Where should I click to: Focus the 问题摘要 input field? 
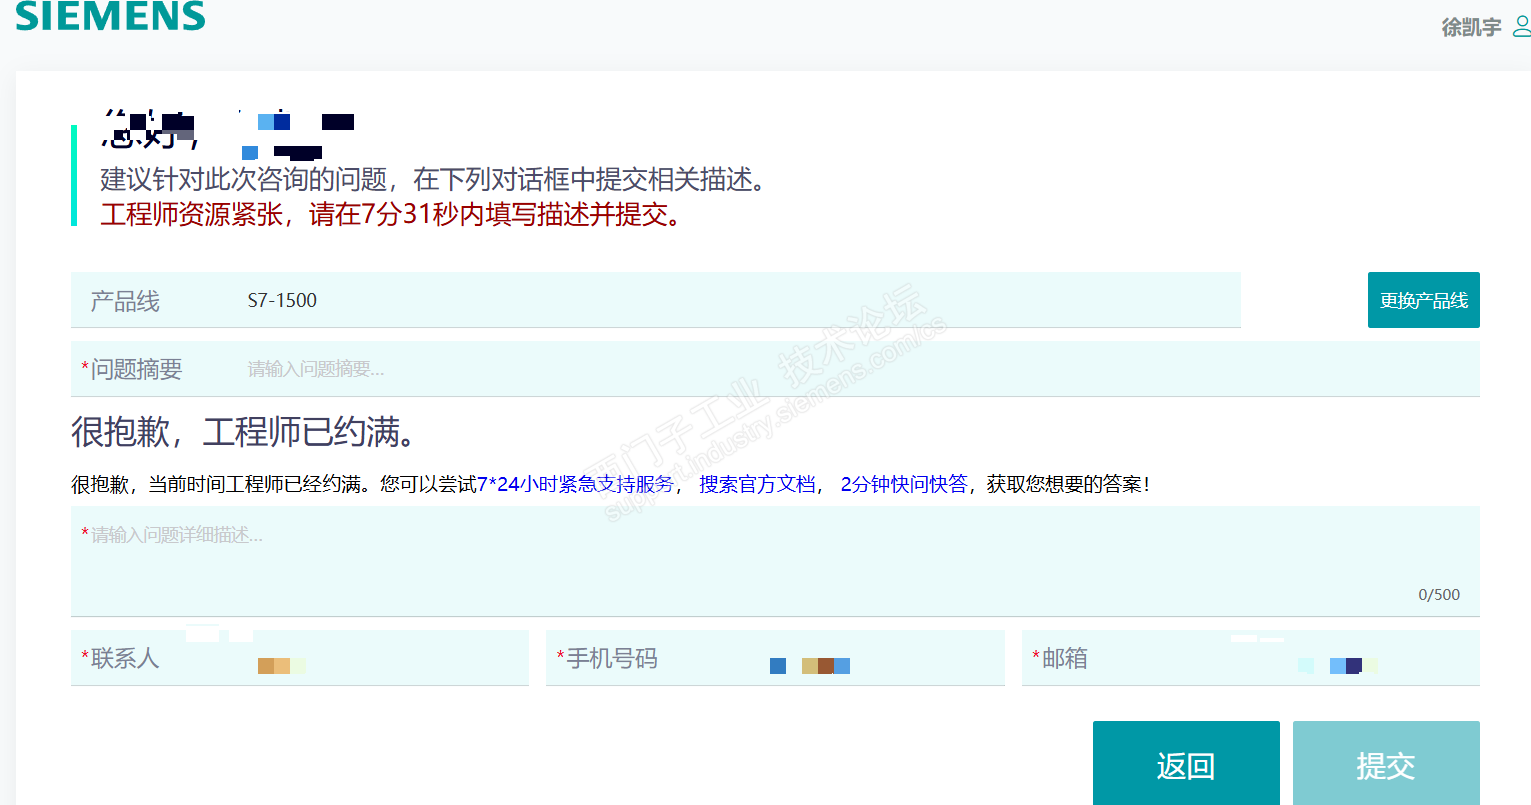pos(775,369)
